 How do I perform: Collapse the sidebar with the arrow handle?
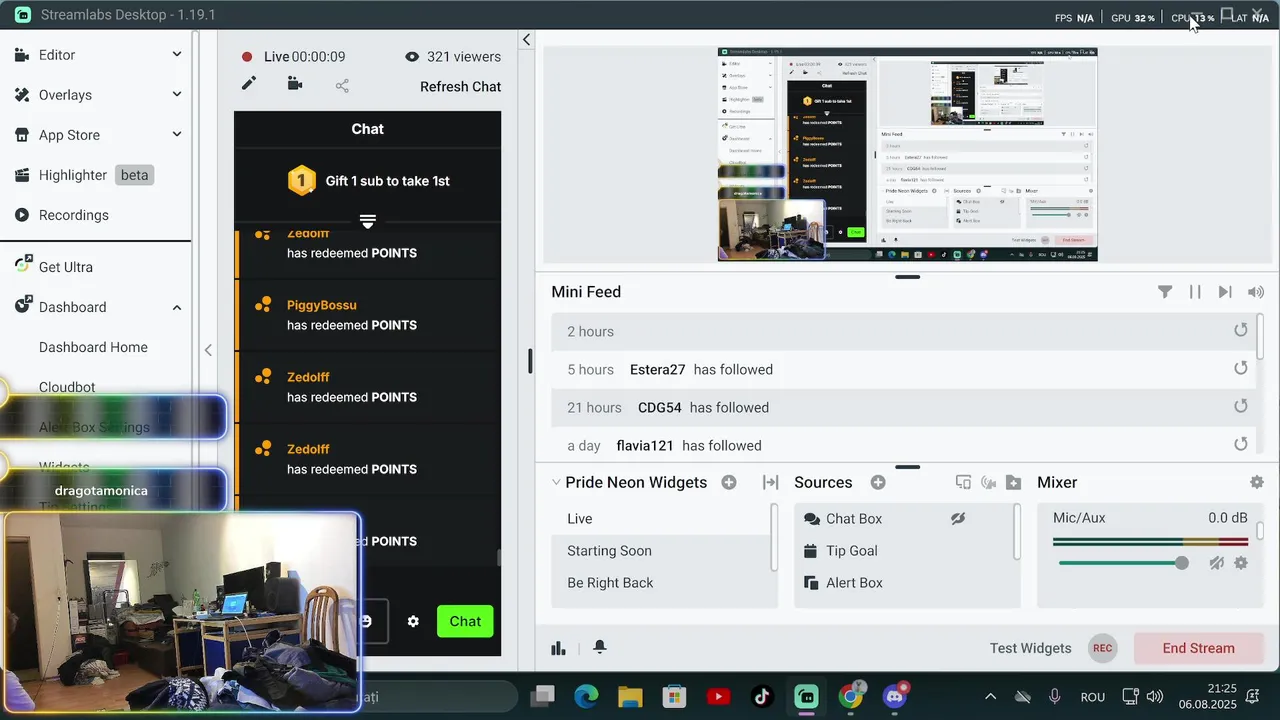[208, 350]
